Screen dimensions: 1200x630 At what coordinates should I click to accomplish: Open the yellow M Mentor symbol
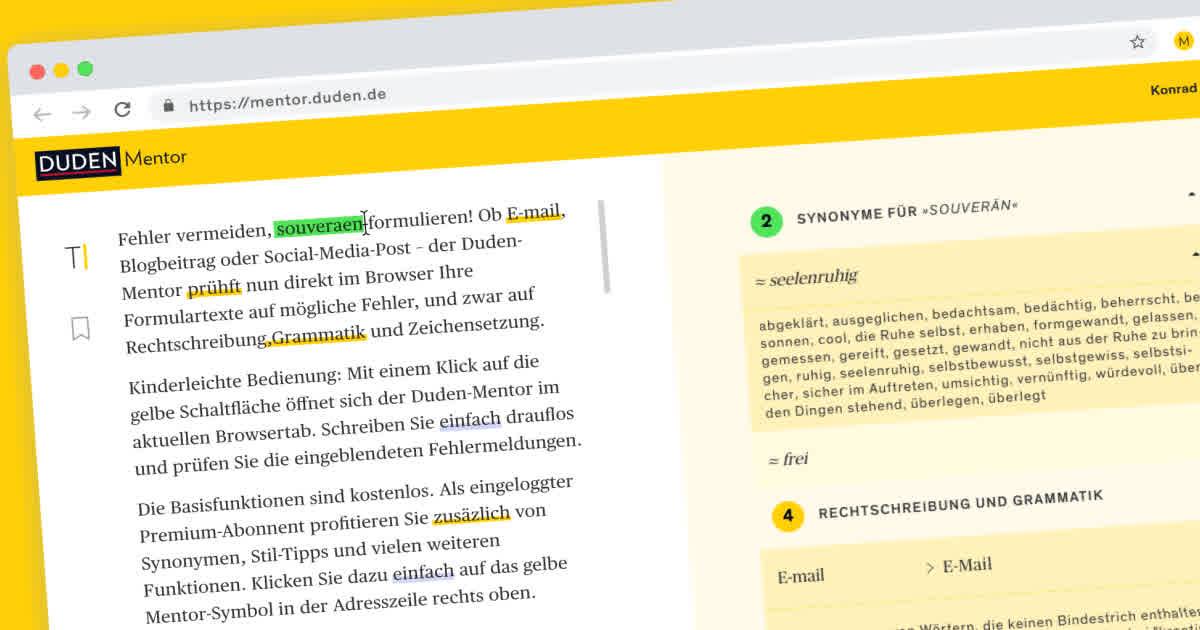point(1184,40)
